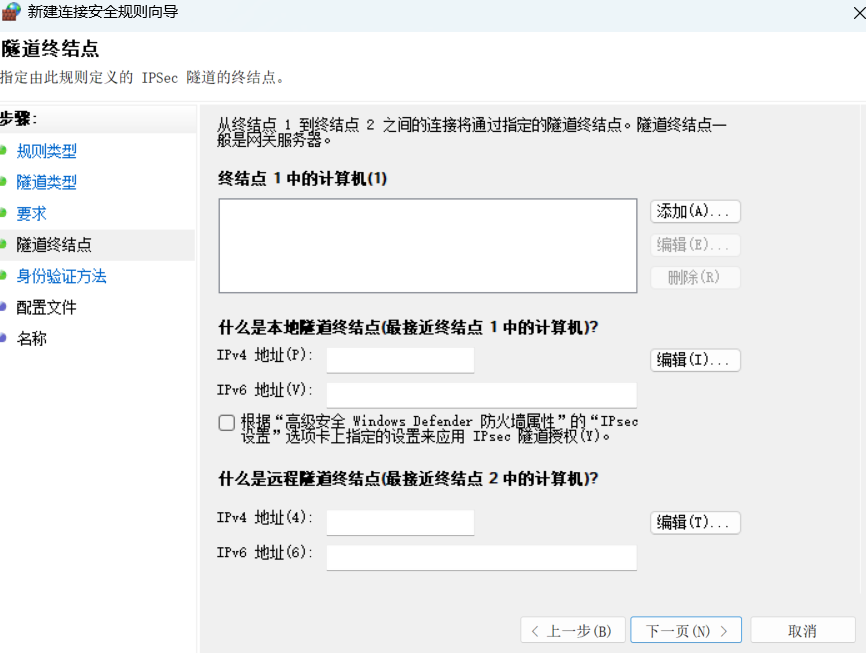
Task: Click the local IPv6 地址(V) field
Action: pos(482,395)
